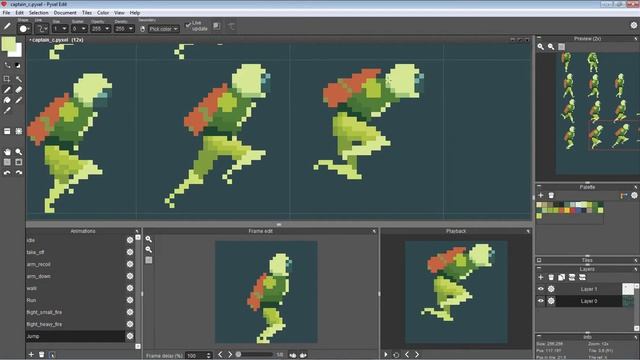
Task: Delete the selected animation
Action: [42, 355]
